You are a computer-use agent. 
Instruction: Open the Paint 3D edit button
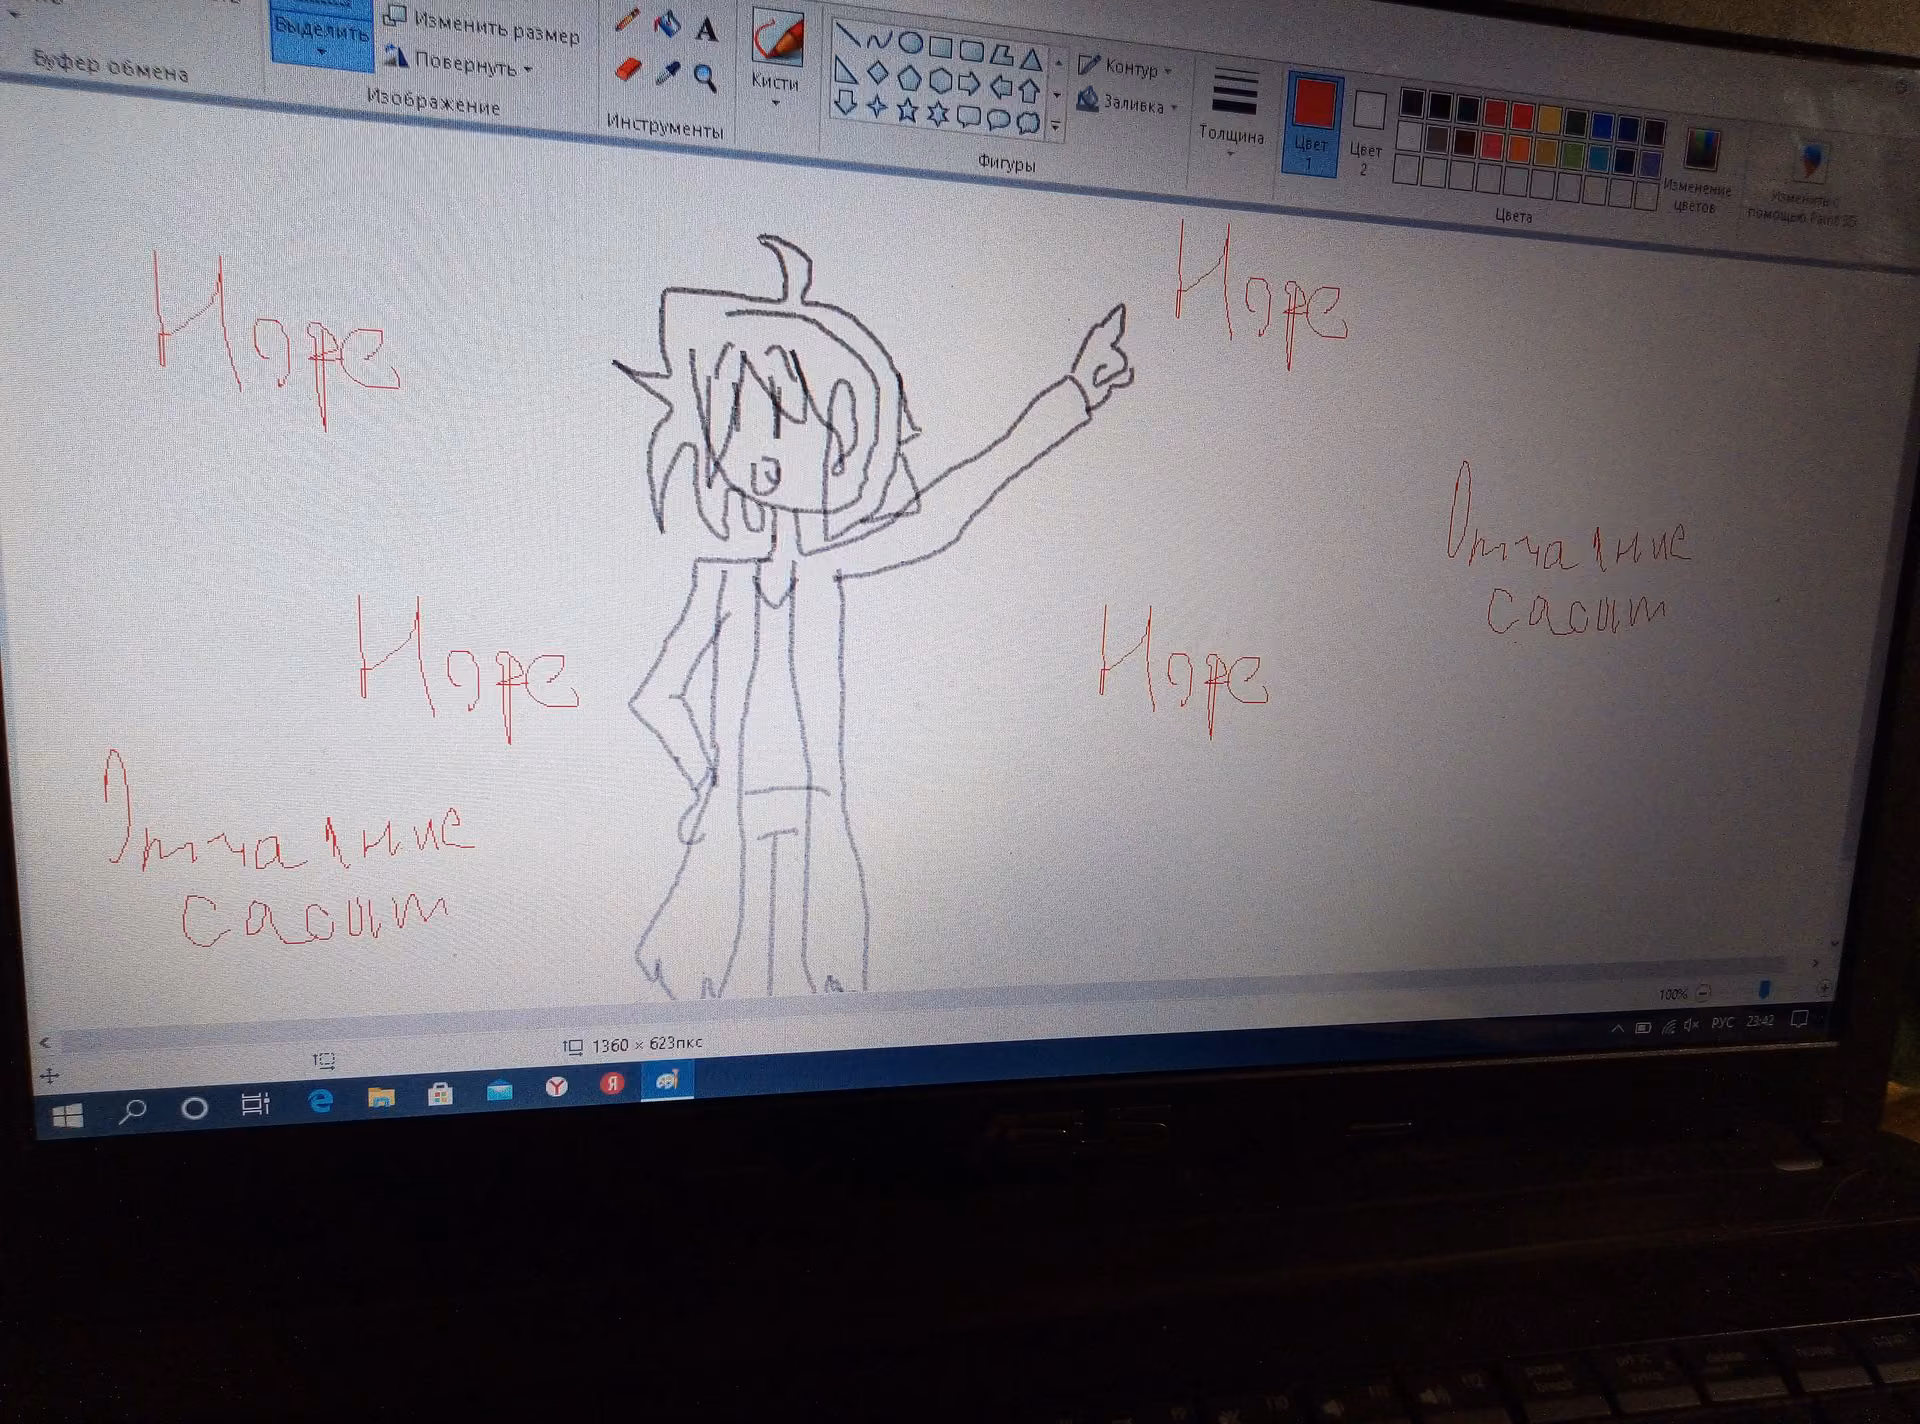click(x=1803, y=184)
